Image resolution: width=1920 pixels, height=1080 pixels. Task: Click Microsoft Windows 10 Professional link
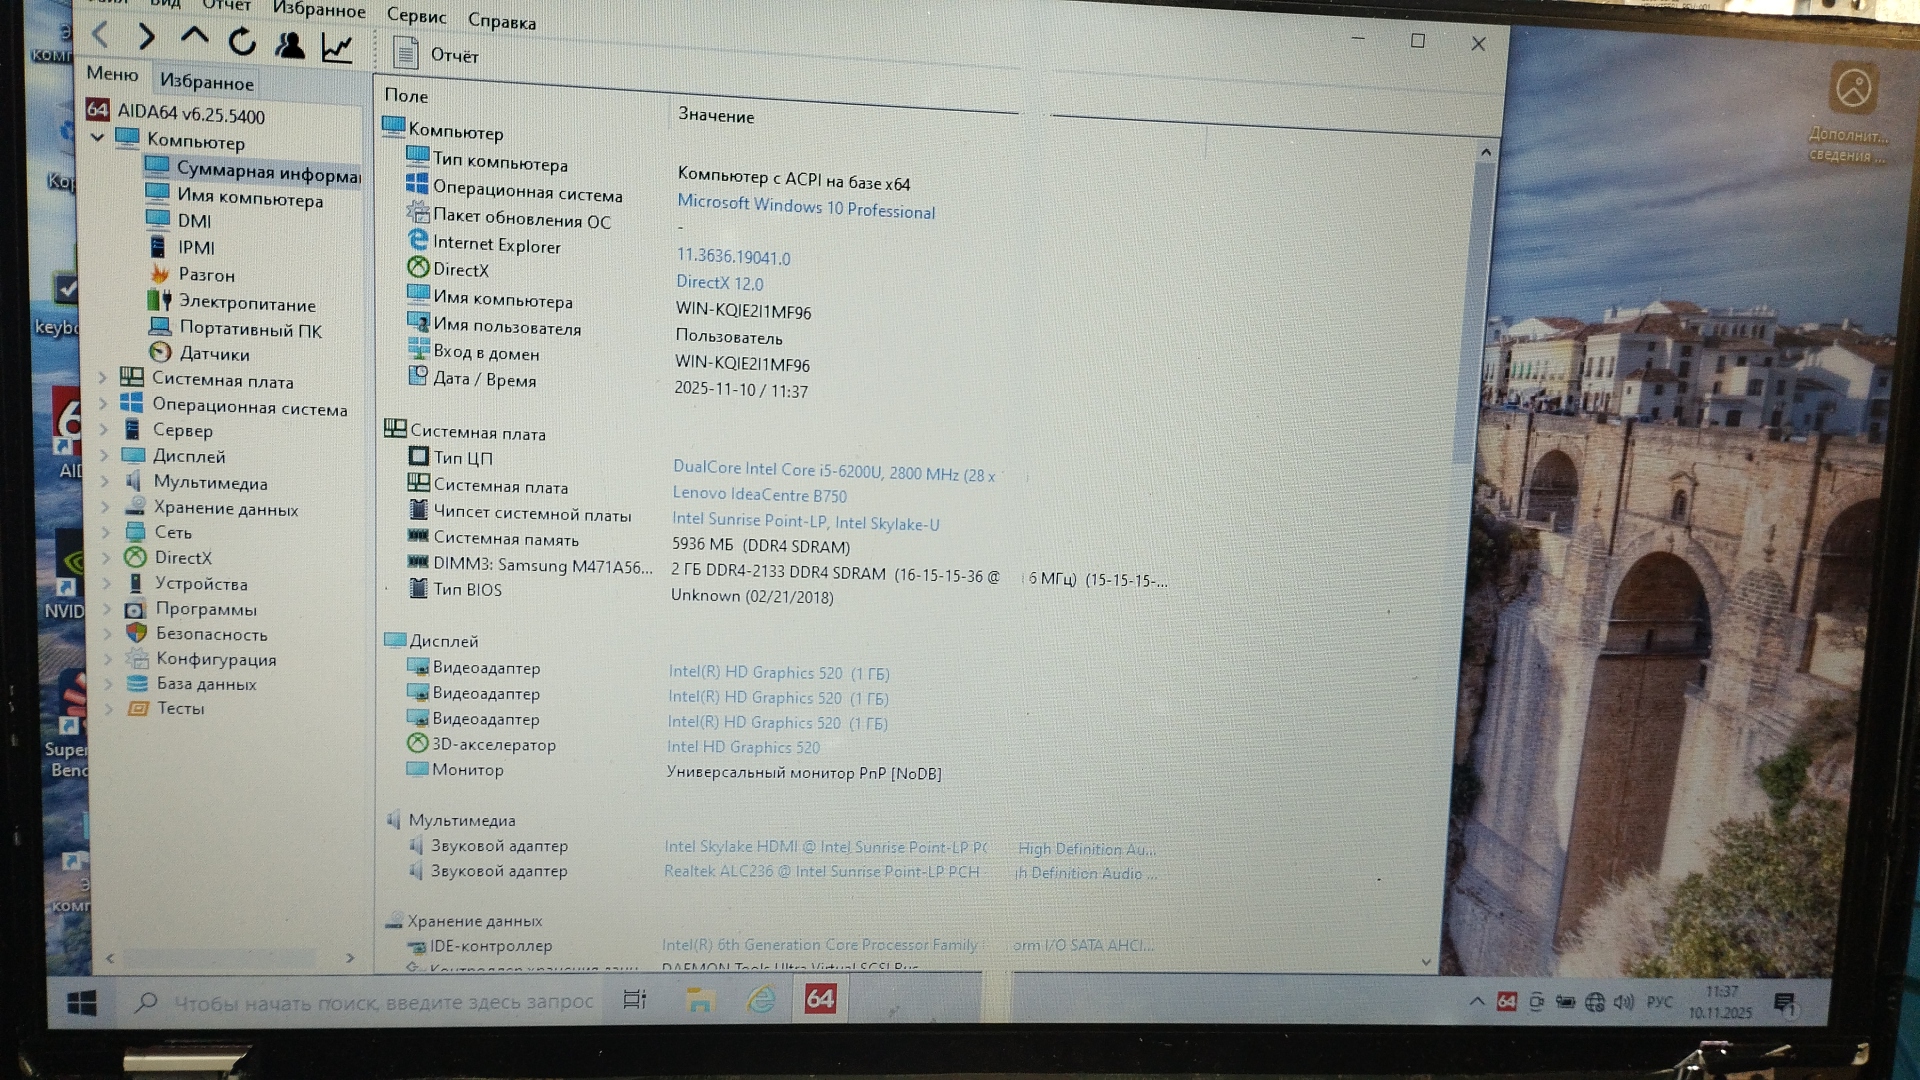coord(806,207)
